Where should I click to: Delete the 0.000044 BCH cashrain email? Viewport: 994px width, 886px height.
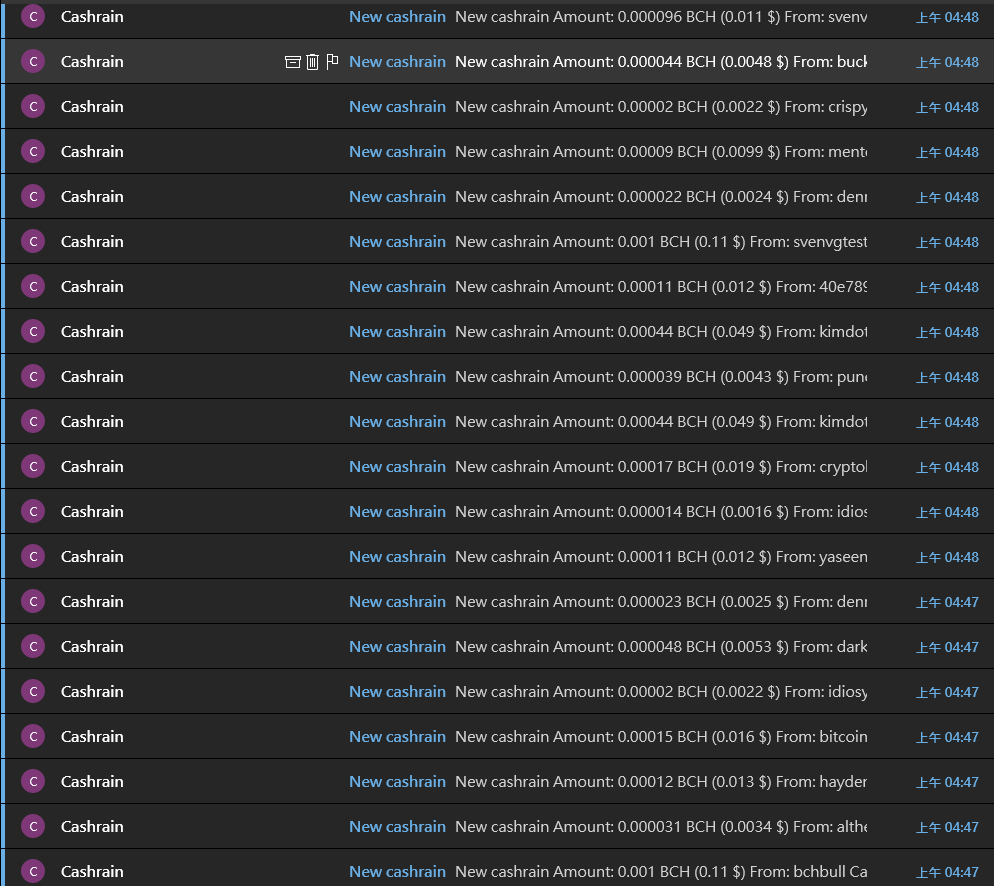pyautogui.click(x=312, y=61)
